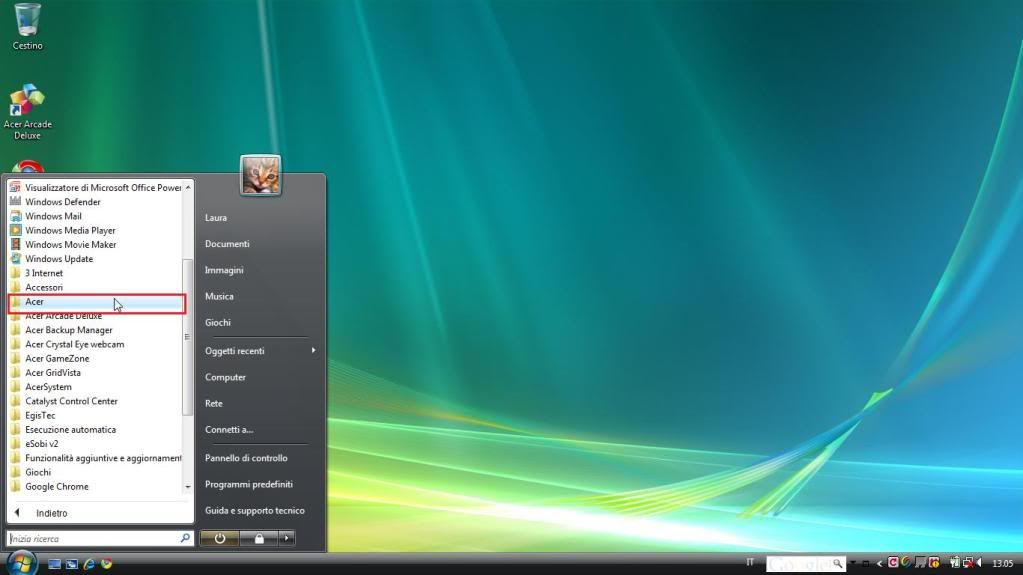This screenshot has height=575, width=1023.
Task: Open Windows Mail program entry
Action: click(x=95, y=216)
